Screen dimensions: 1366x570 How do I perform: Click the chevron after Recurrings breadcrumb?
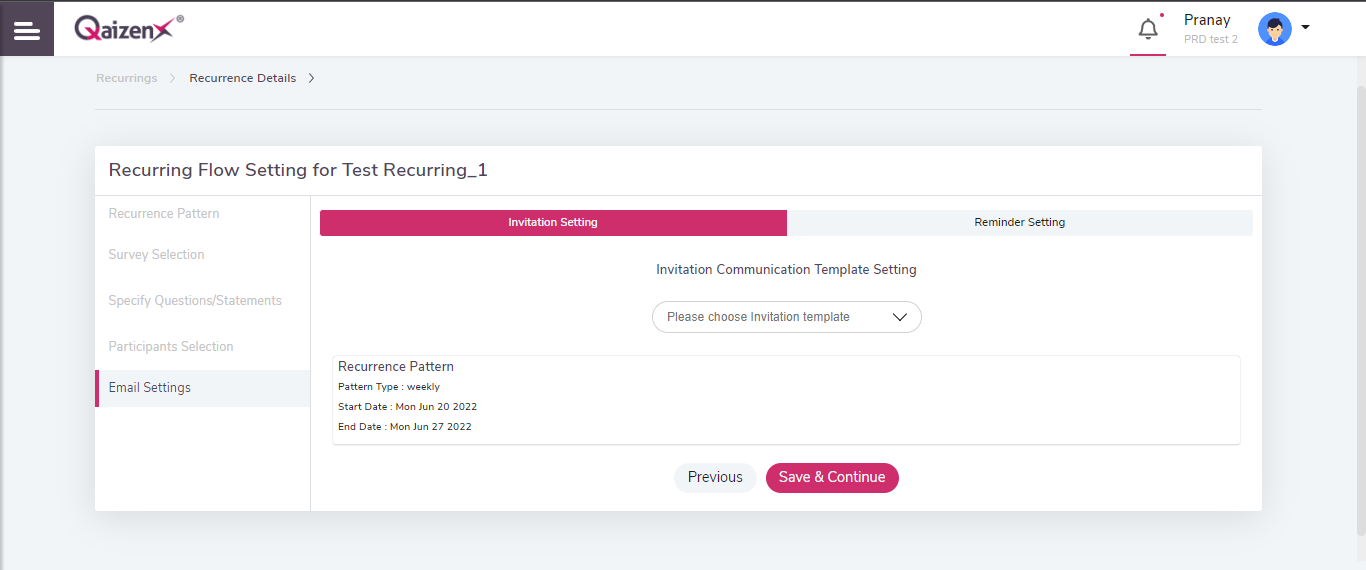tap(173, 78)
